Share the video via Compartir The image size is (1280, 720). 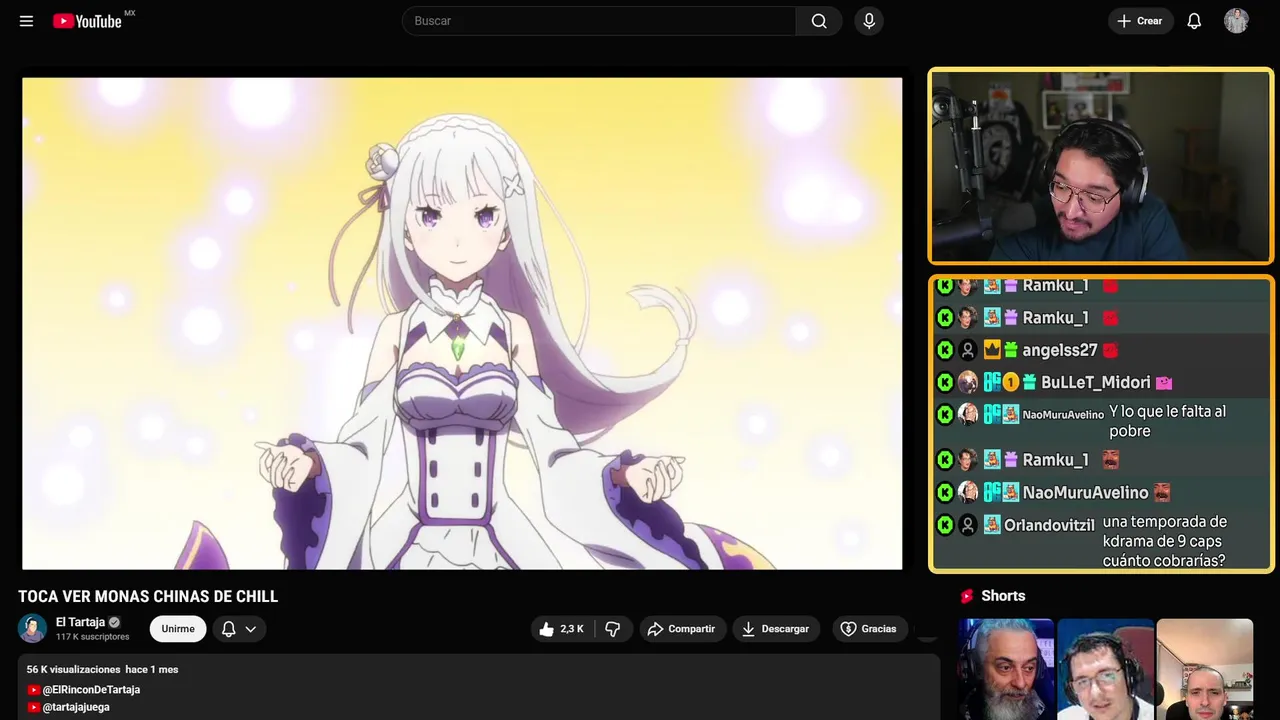pyautogui.click(x=681, y=629)
